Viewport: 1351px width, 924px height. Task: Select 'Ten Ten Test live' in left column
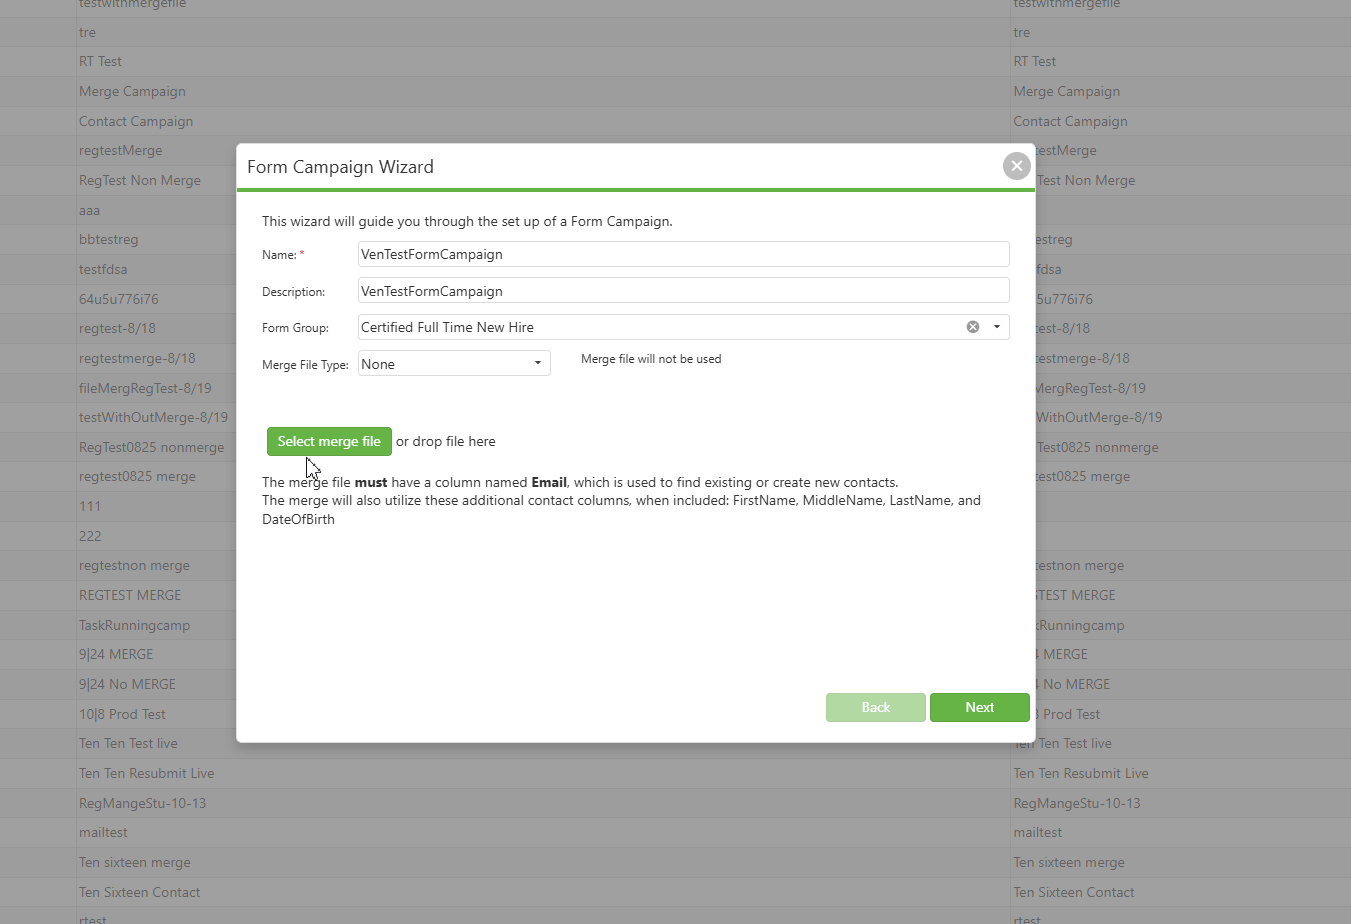pyautogui.click(x=128, y=743)
